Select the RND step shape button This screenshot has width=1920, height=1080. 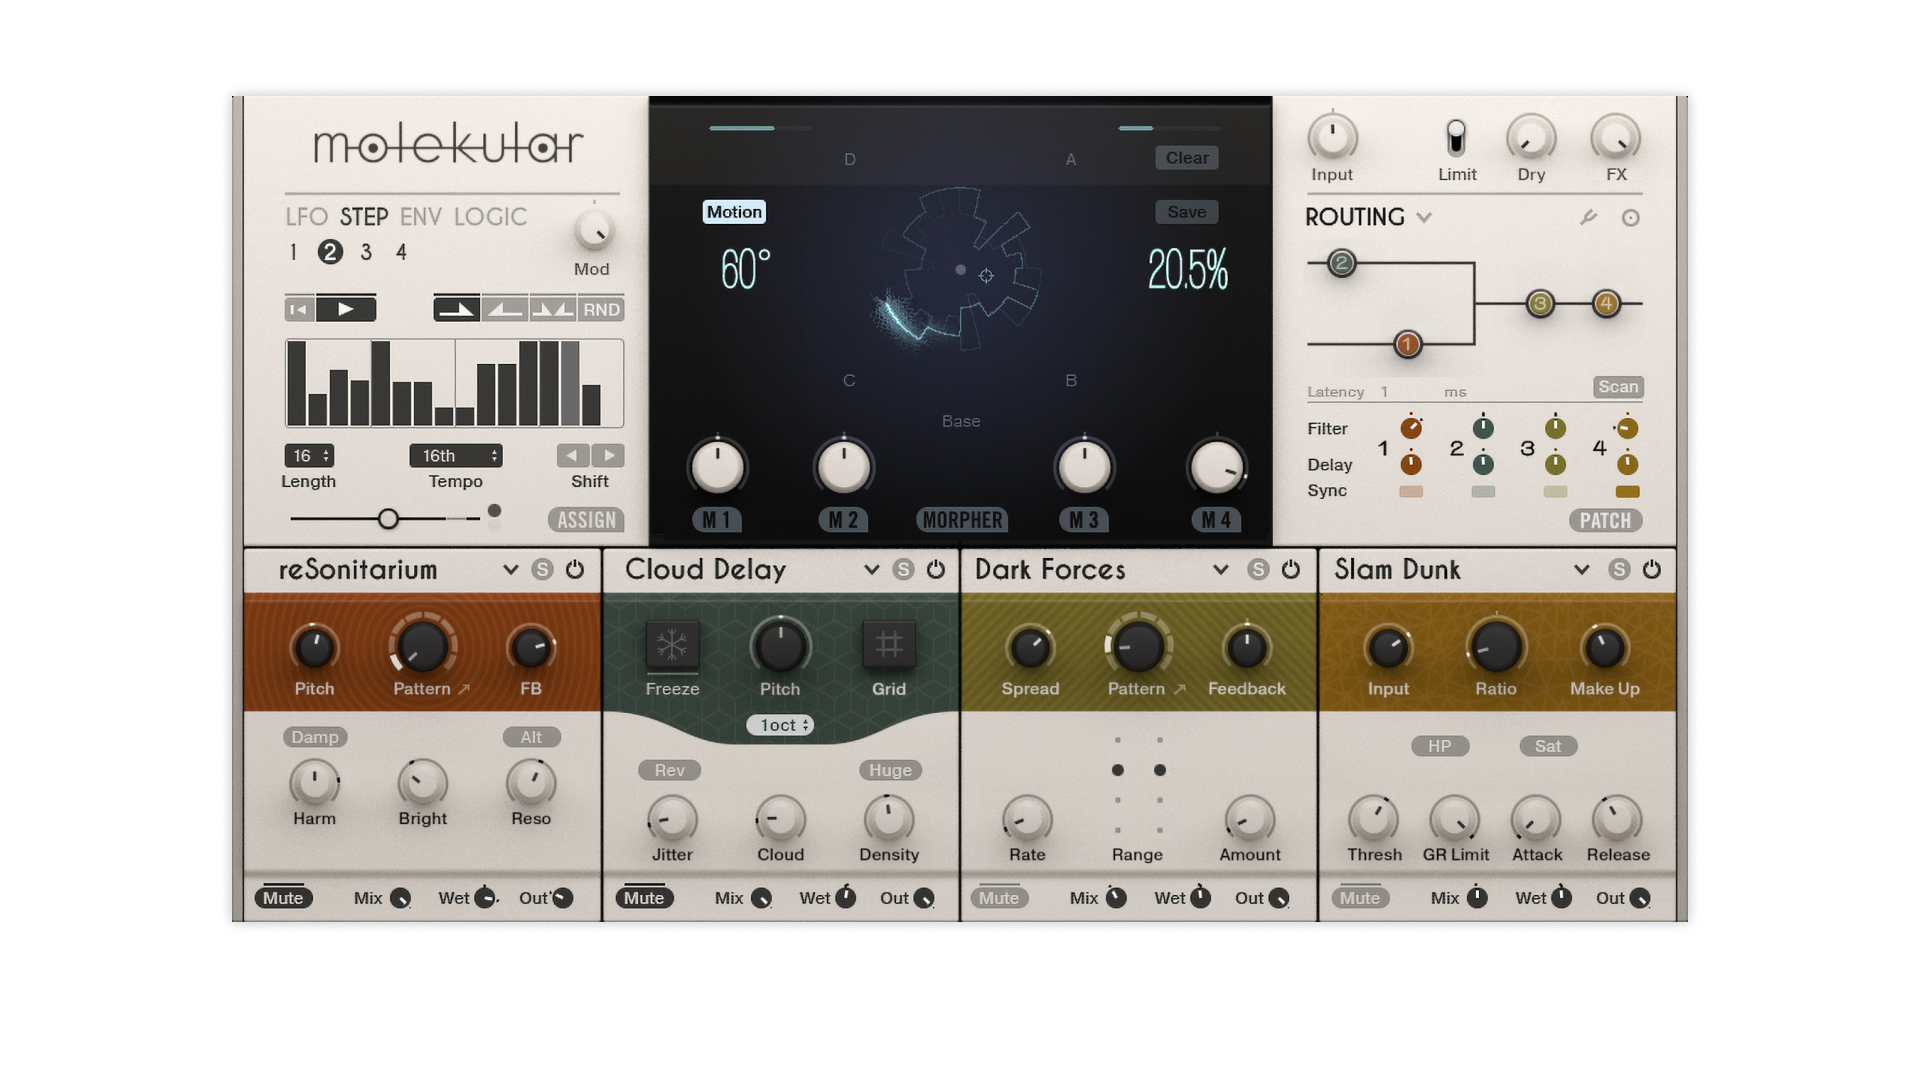[601, 310]
